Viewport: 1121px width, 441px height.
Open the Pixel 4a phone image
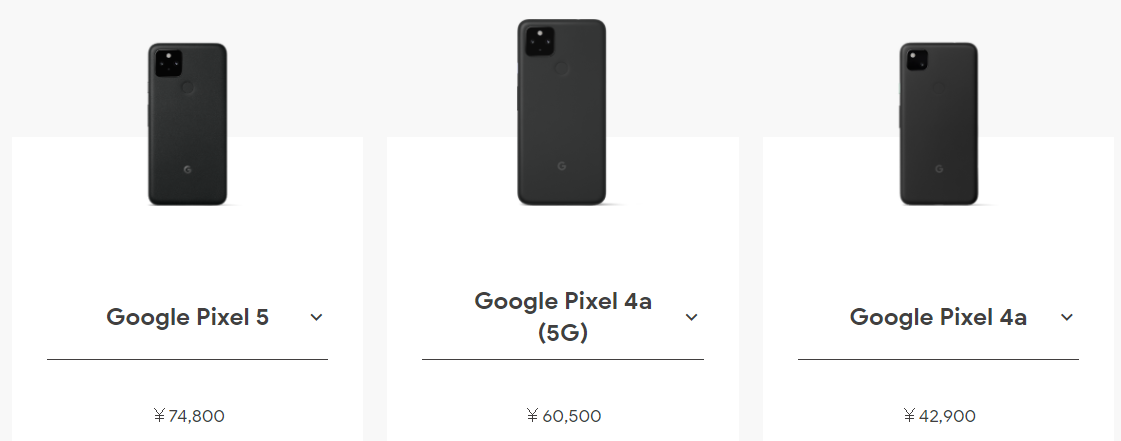pos(938,125)
